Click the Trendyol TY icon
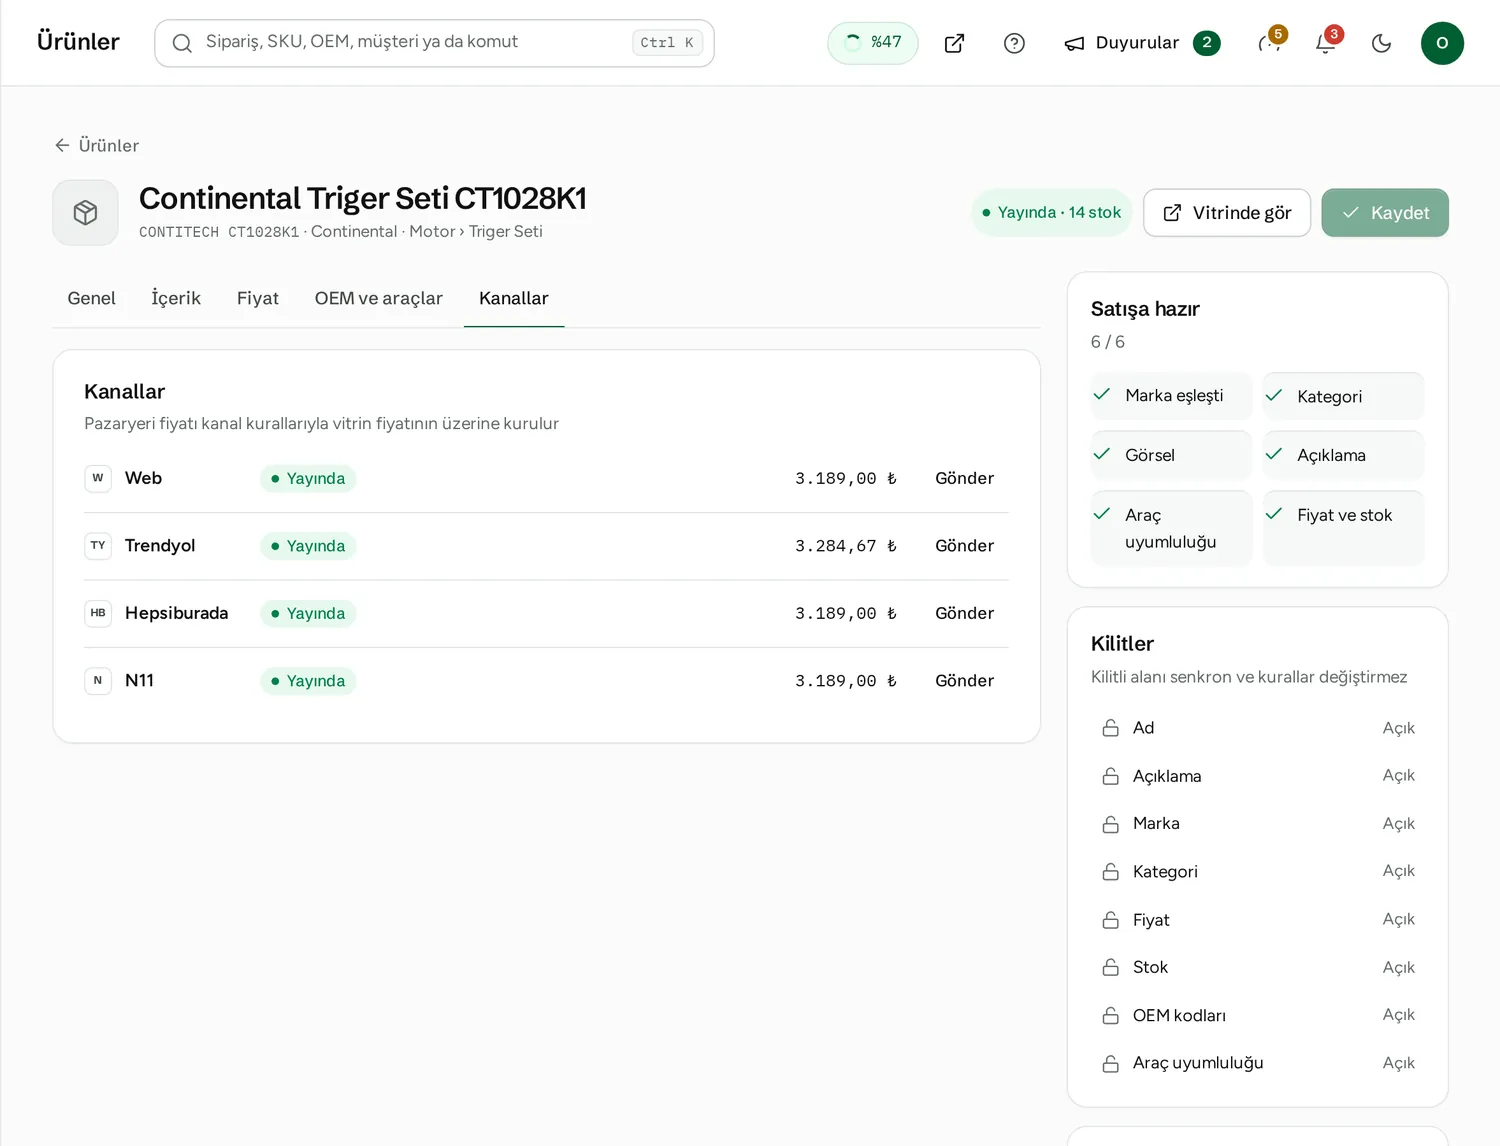1500x1146 pixels. pos(98,546)
